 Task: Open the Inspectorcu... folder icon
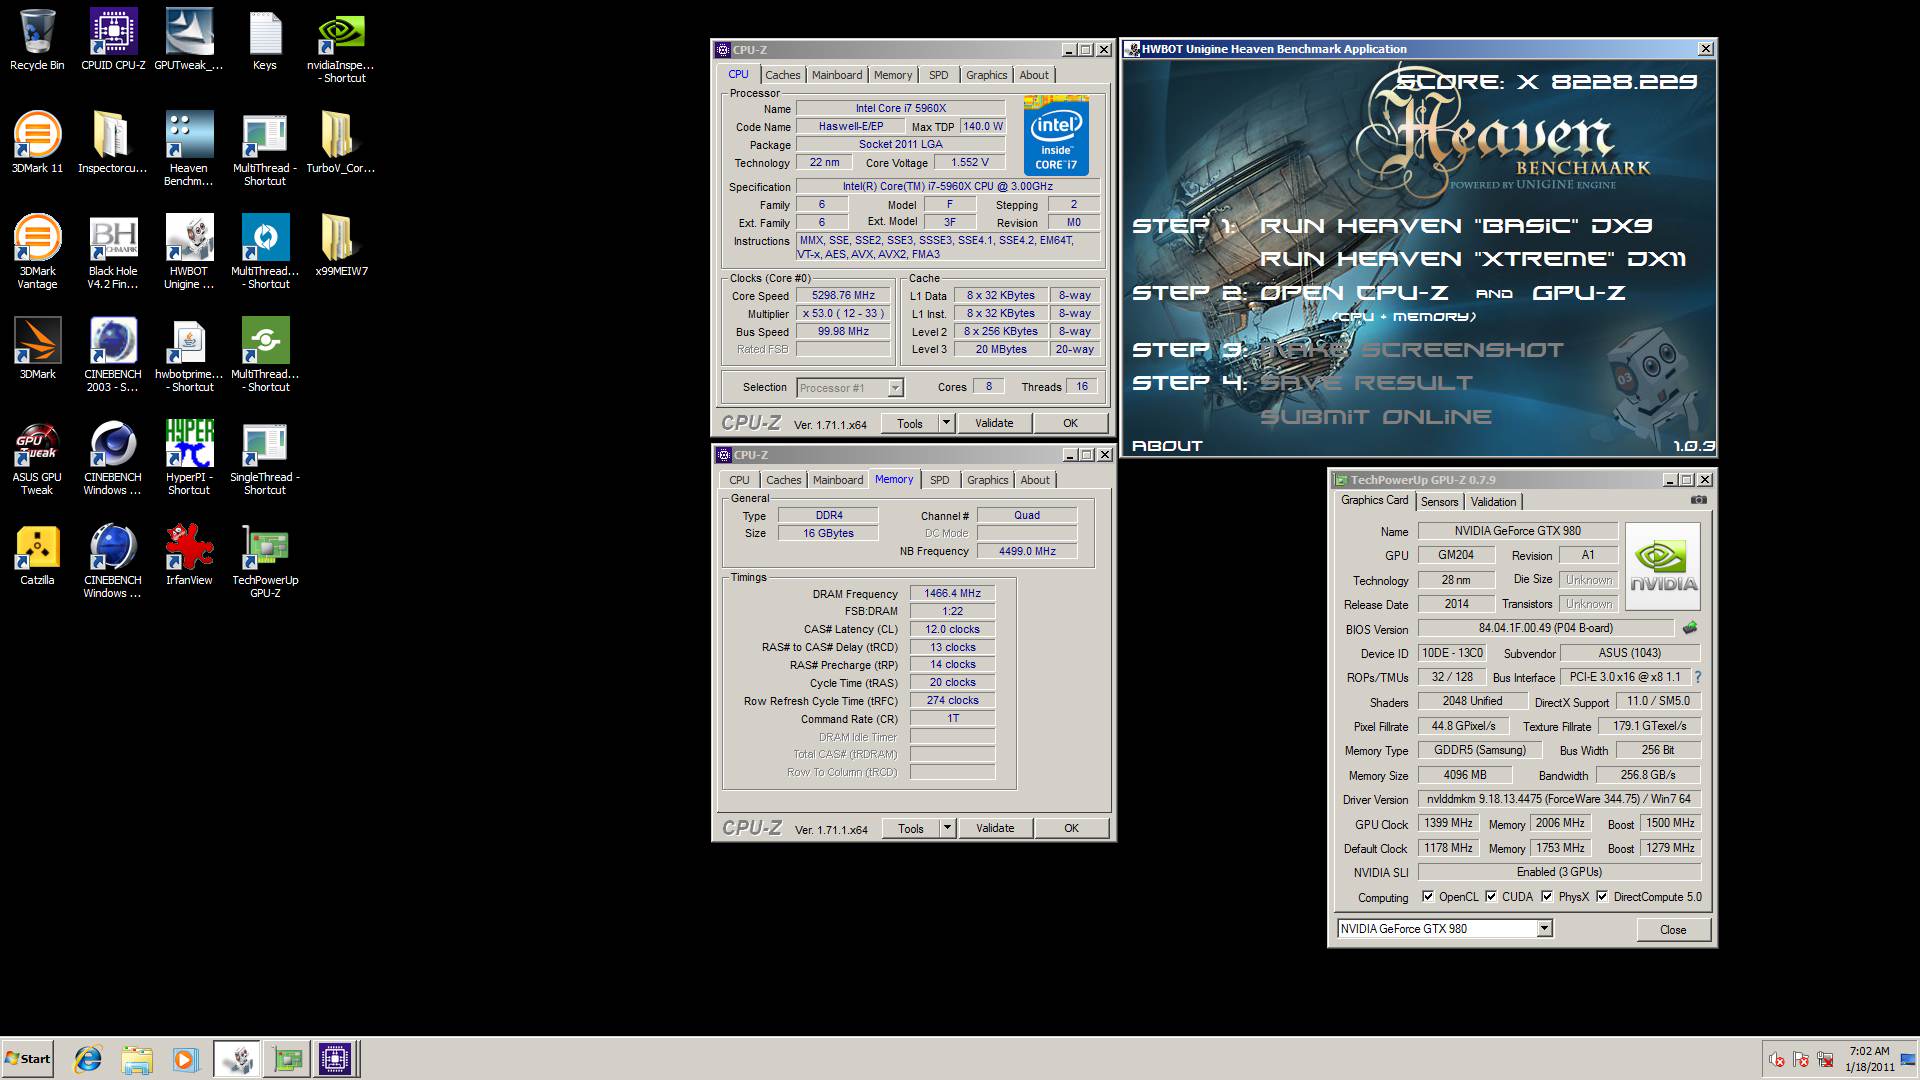click(x=113, y=143)
